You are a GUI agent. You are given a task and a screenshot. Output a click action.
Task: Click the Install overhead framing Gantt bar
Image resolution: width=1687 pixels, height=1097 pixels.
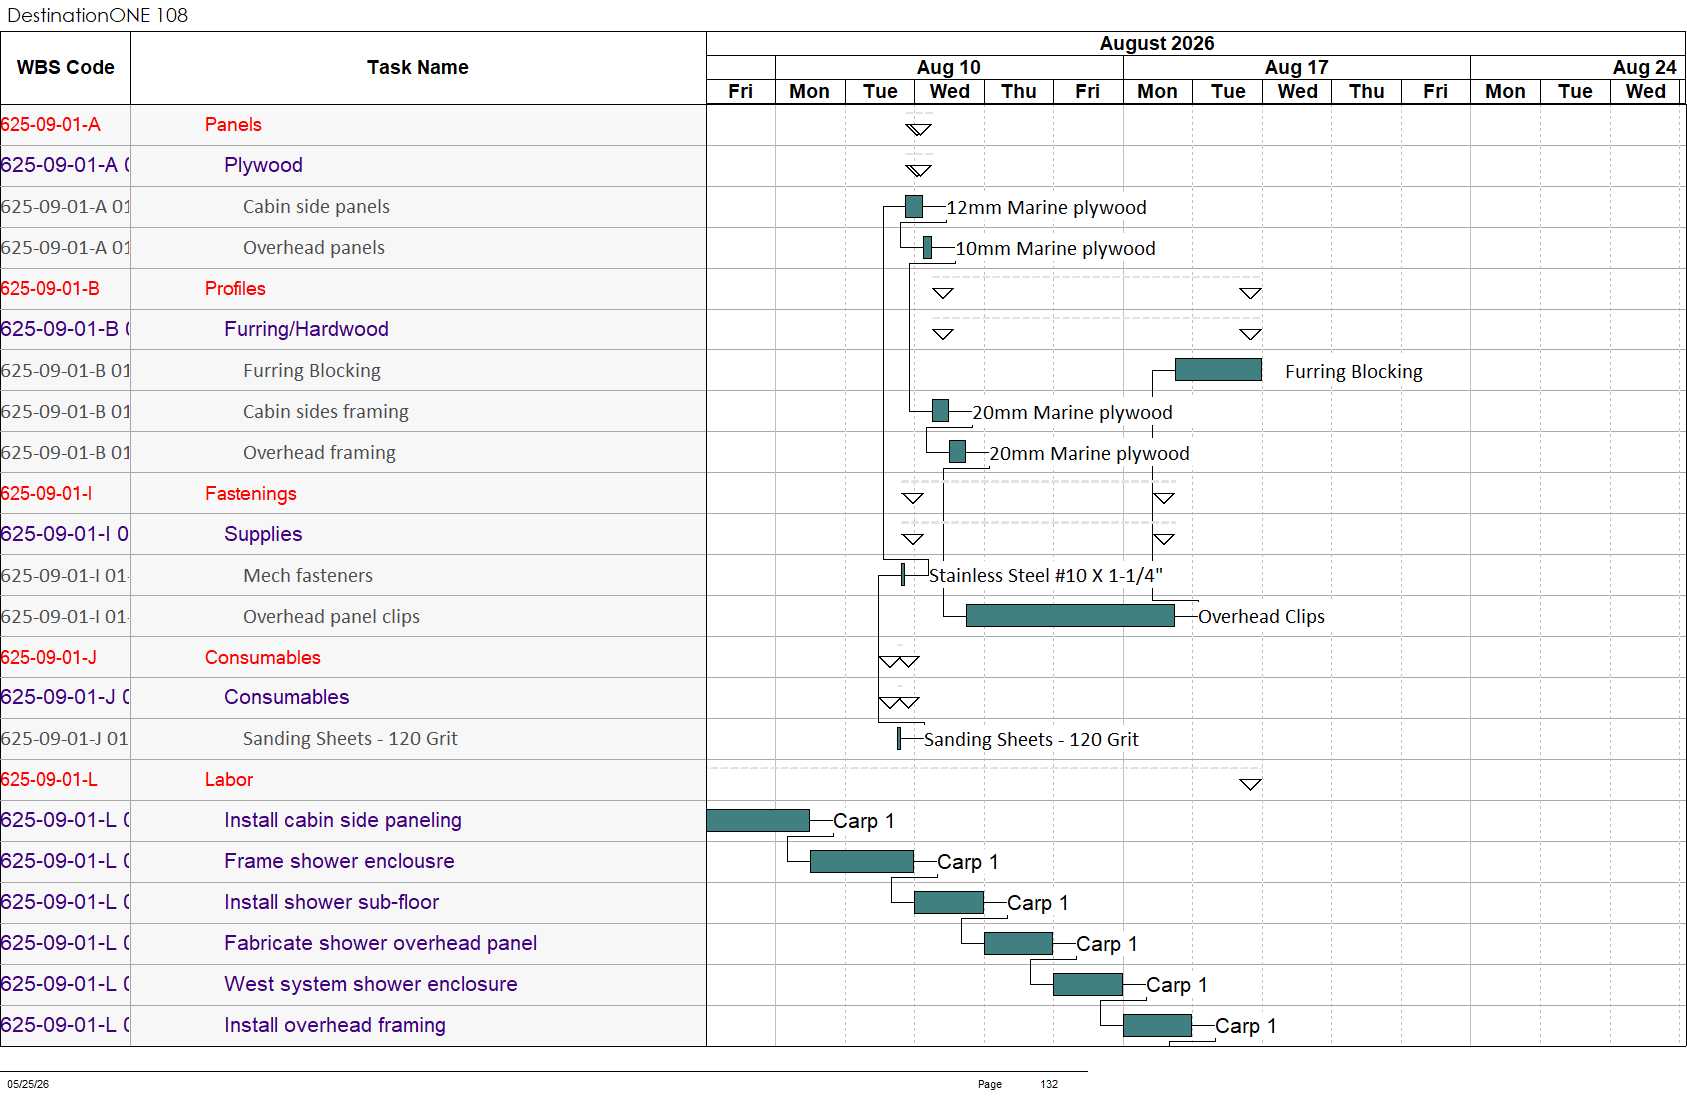coord(1157,1026)
